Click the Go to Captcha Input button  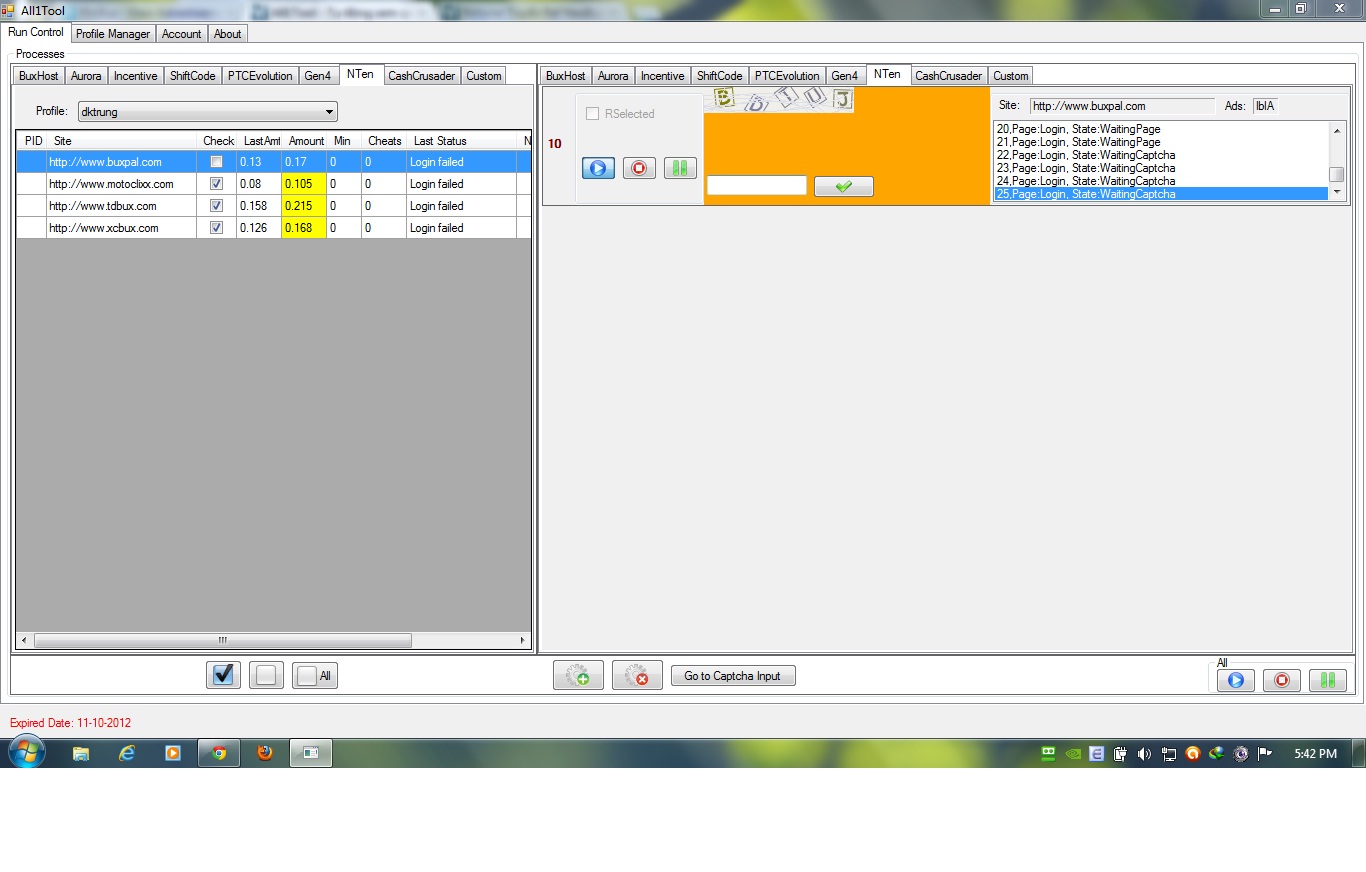click(733, 676)
